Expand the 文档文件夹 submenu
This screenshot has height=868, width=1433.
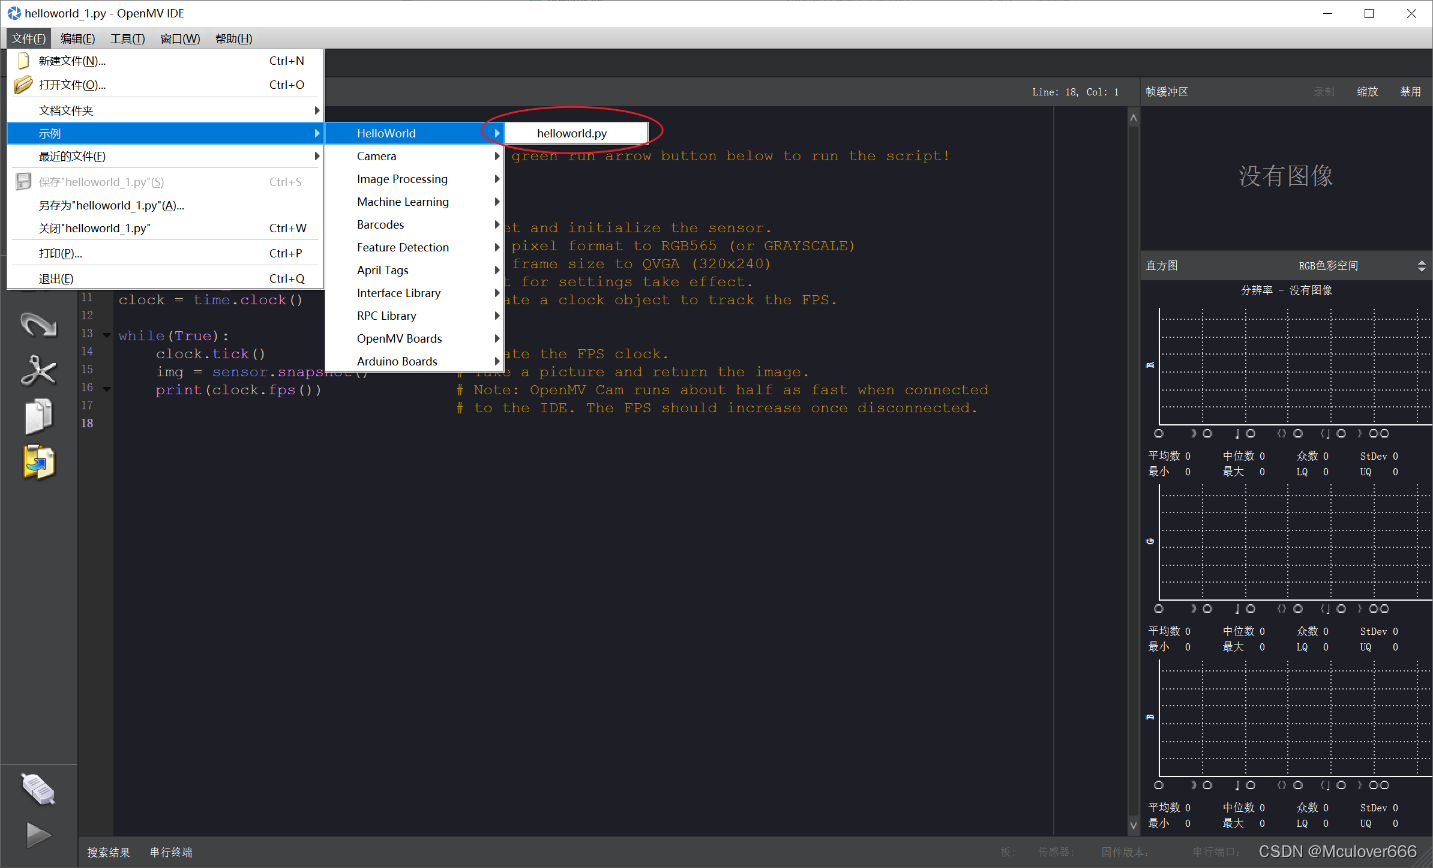click(x=165, y=111)
